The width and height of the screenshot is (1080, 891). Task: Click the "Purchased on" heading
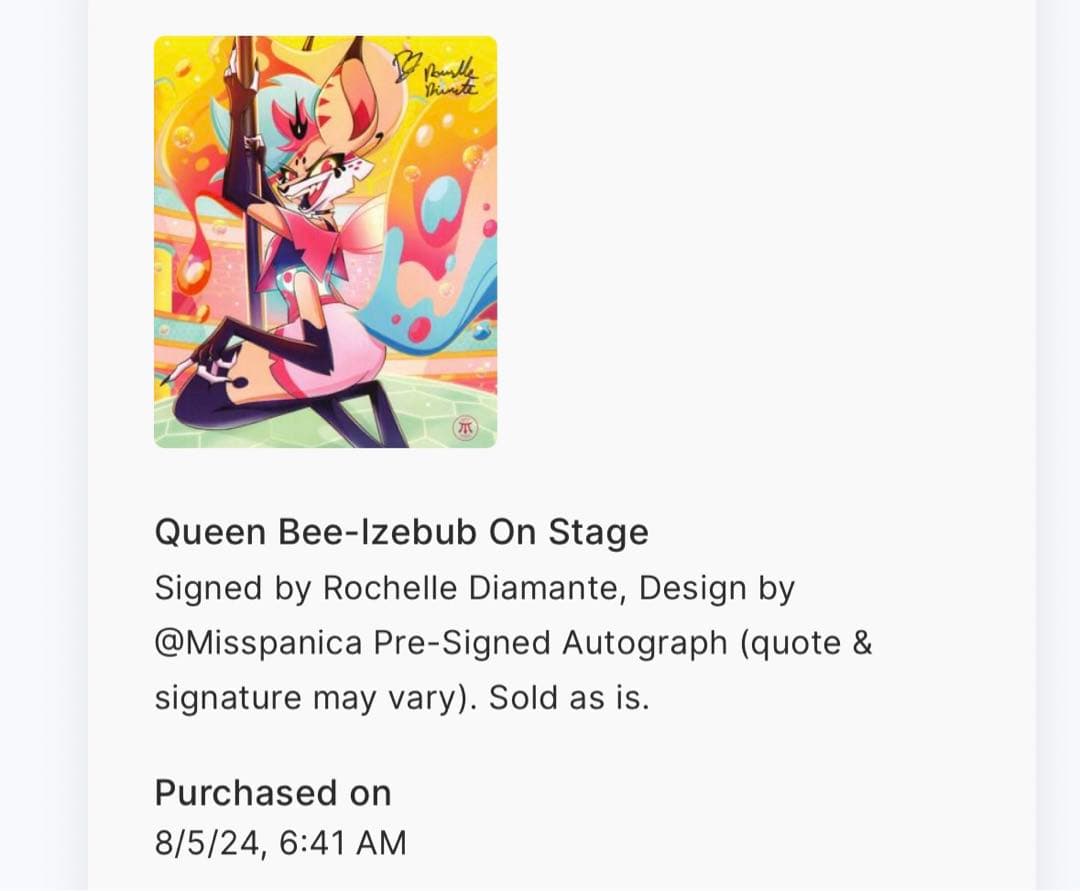[272, 793]
